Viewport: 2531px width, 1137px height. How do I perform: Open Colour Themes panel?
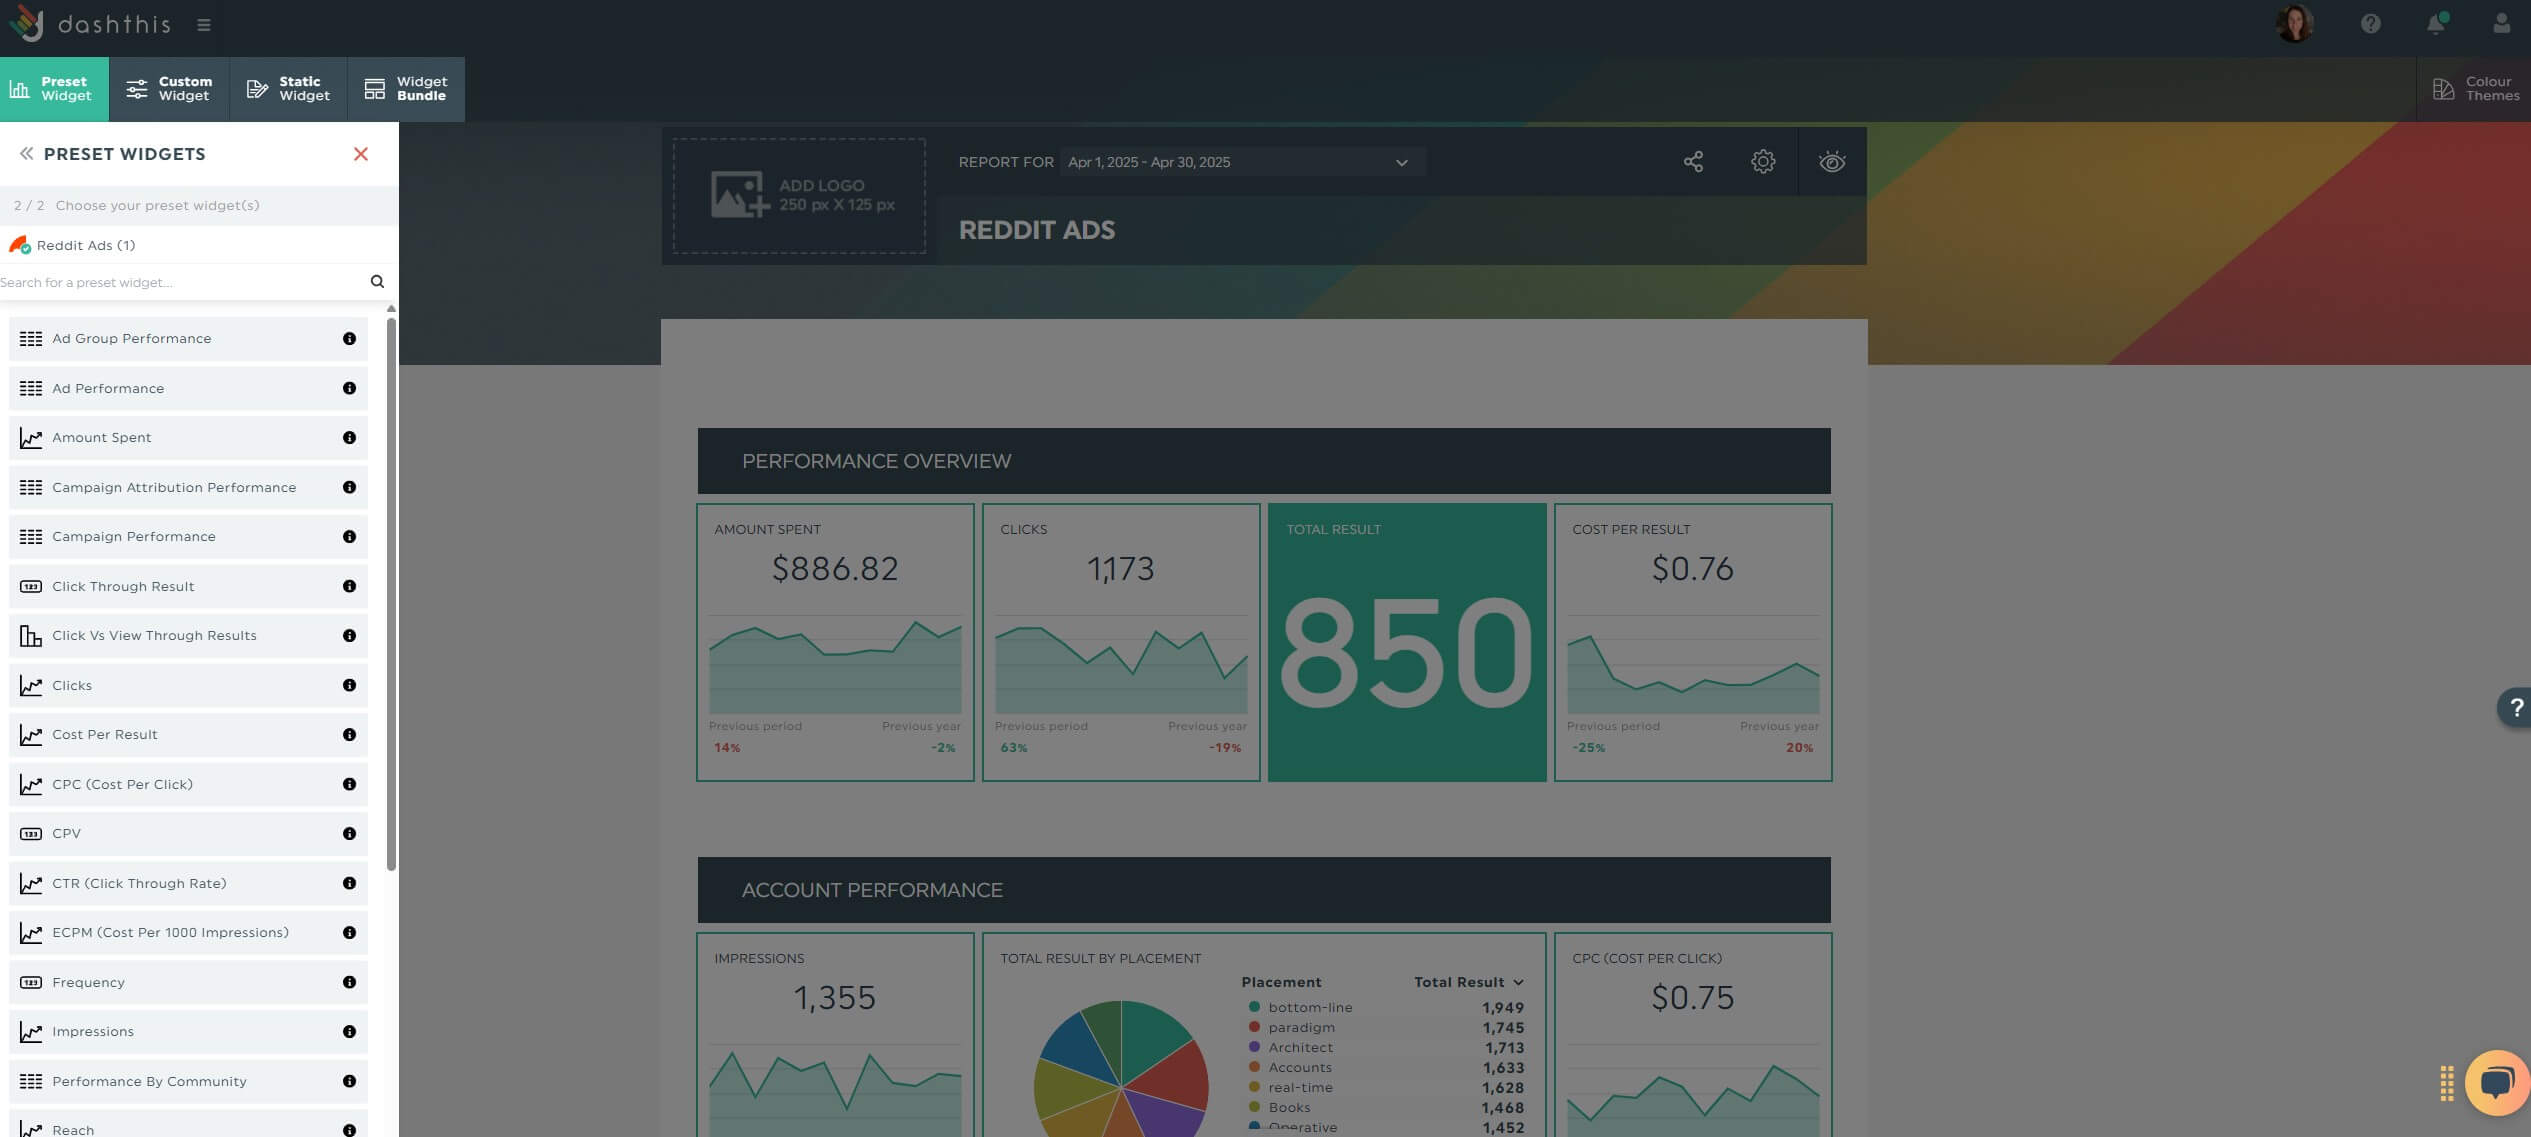pos(2474,89)
